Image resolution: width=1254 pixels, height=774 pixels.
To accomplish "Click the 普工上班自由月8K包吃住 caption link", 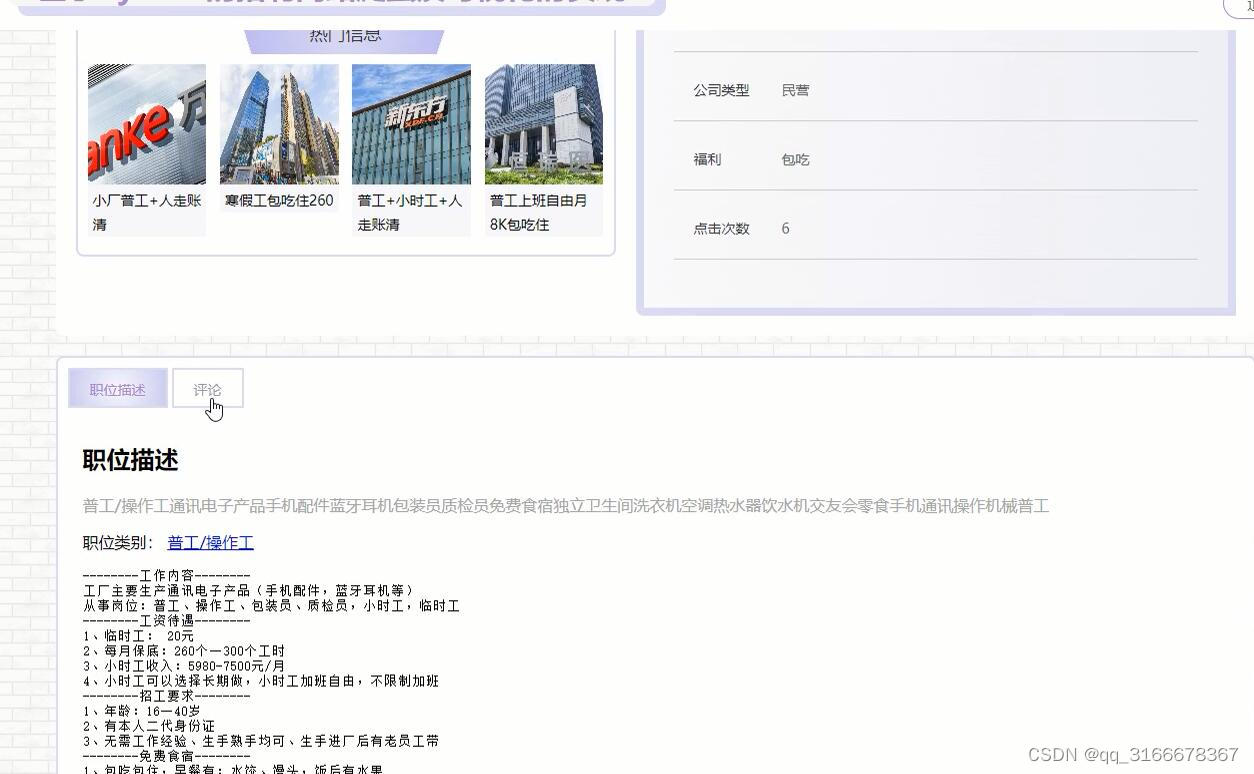I will pos(543,212).
